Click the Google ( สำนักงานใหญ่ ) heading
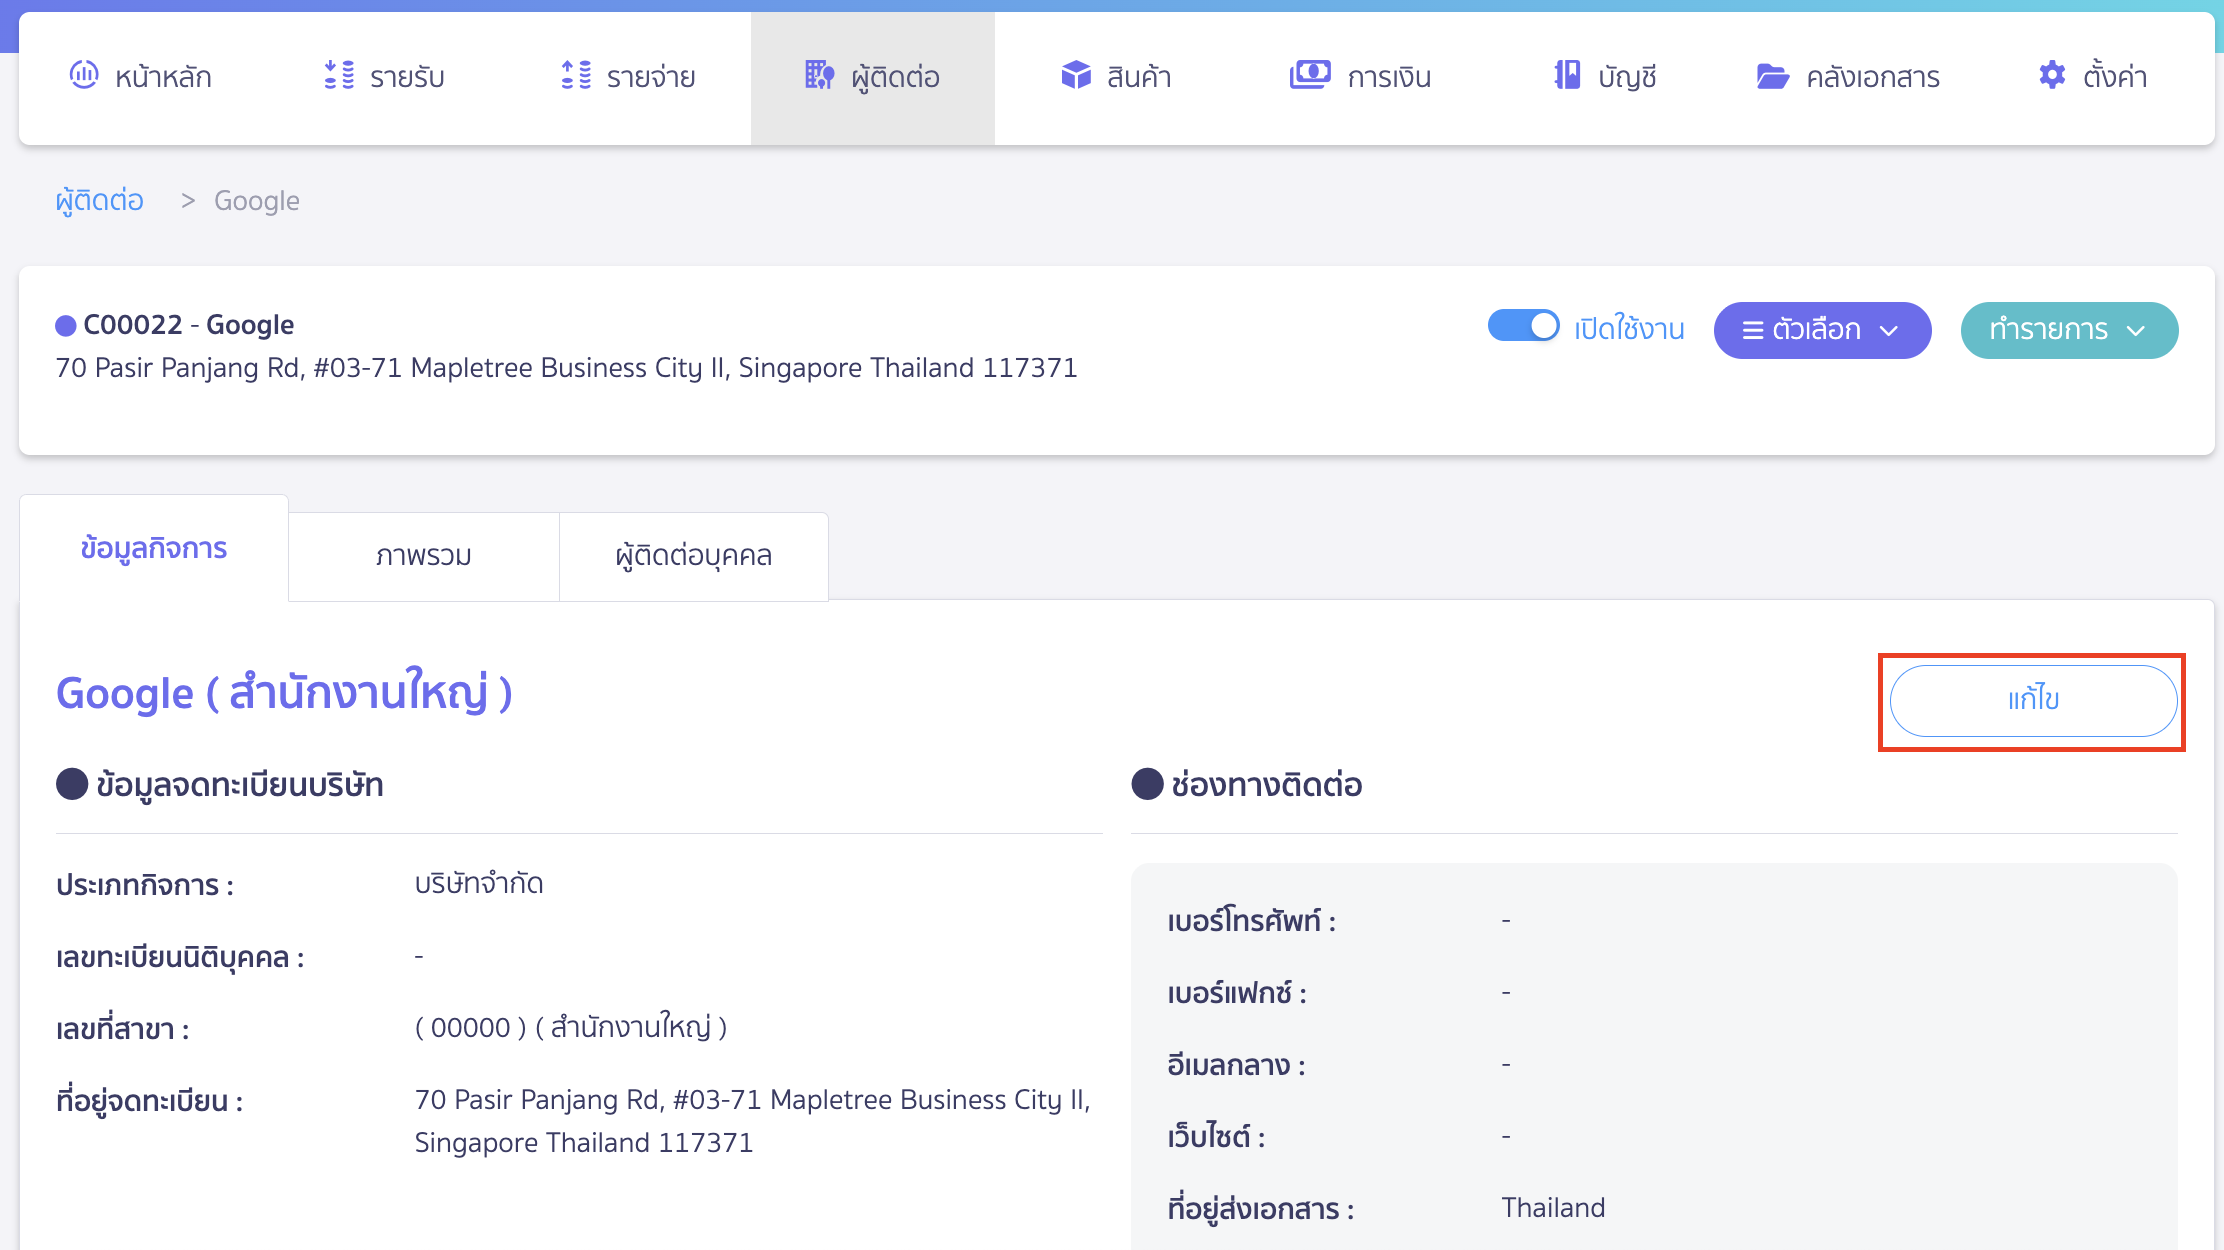 click(x=284, y=693)
